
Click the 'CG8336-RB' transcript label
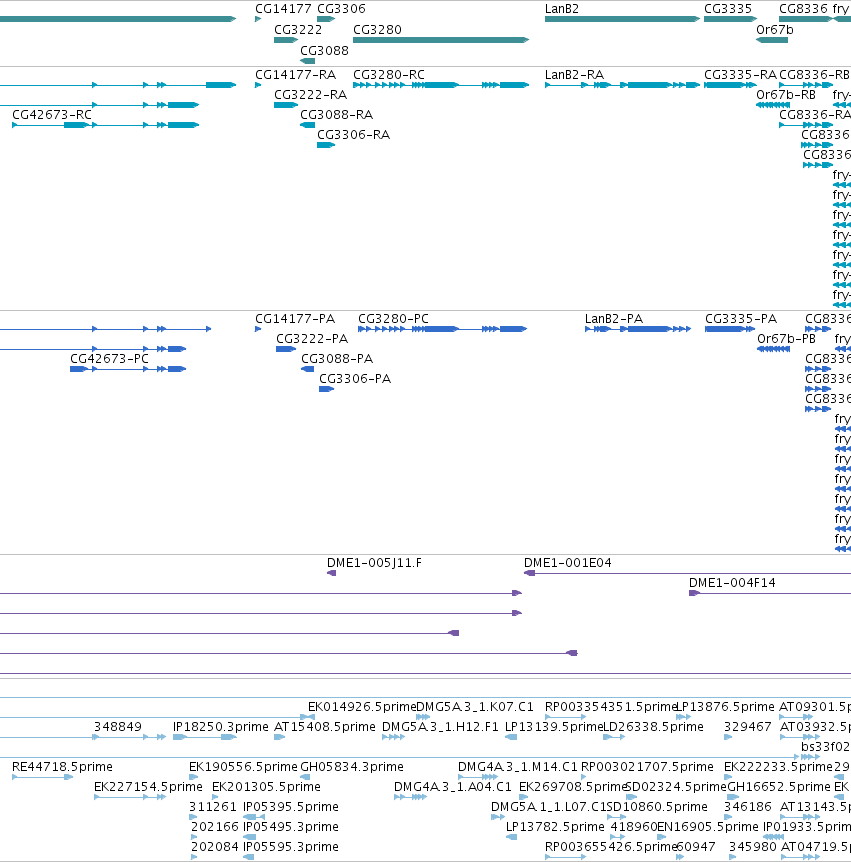click(x=814, y=74)
